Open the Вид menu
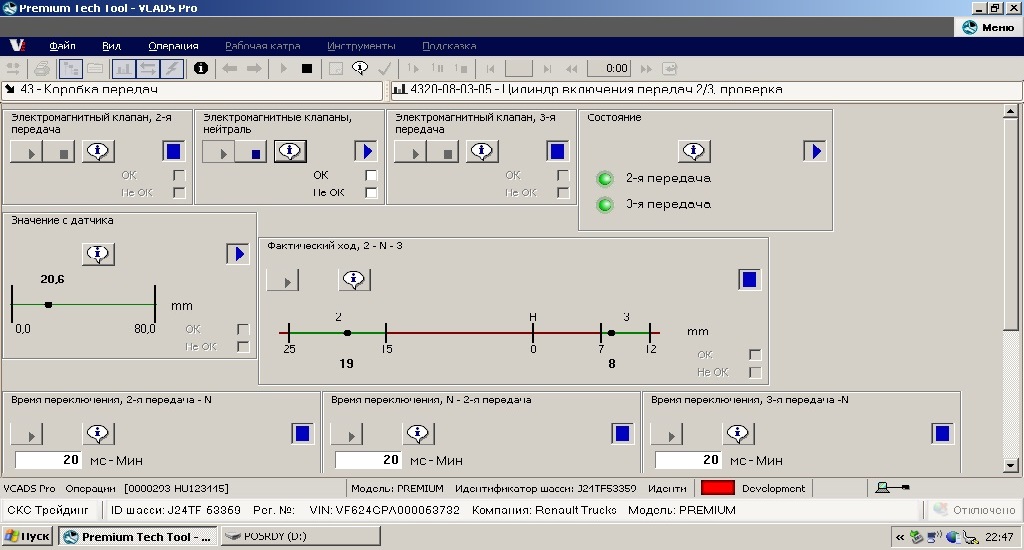1024x550 pixels. pos(111,46)
